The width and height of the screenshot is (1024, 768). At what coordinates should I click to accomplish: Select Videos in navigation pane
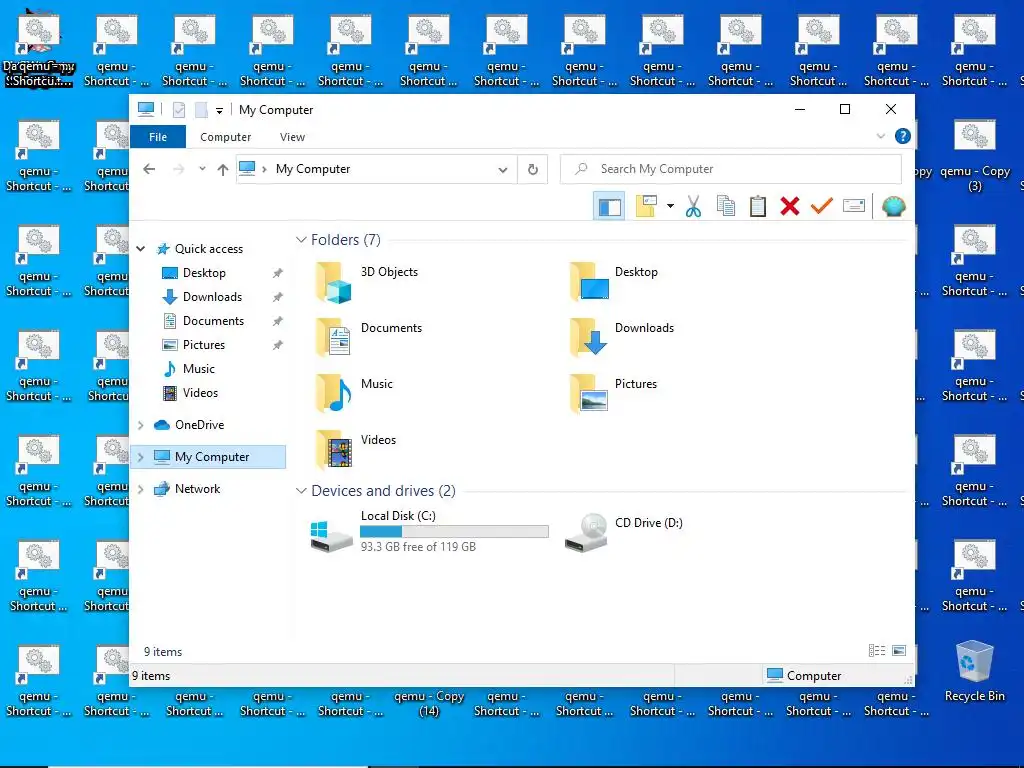click(200, 393)
